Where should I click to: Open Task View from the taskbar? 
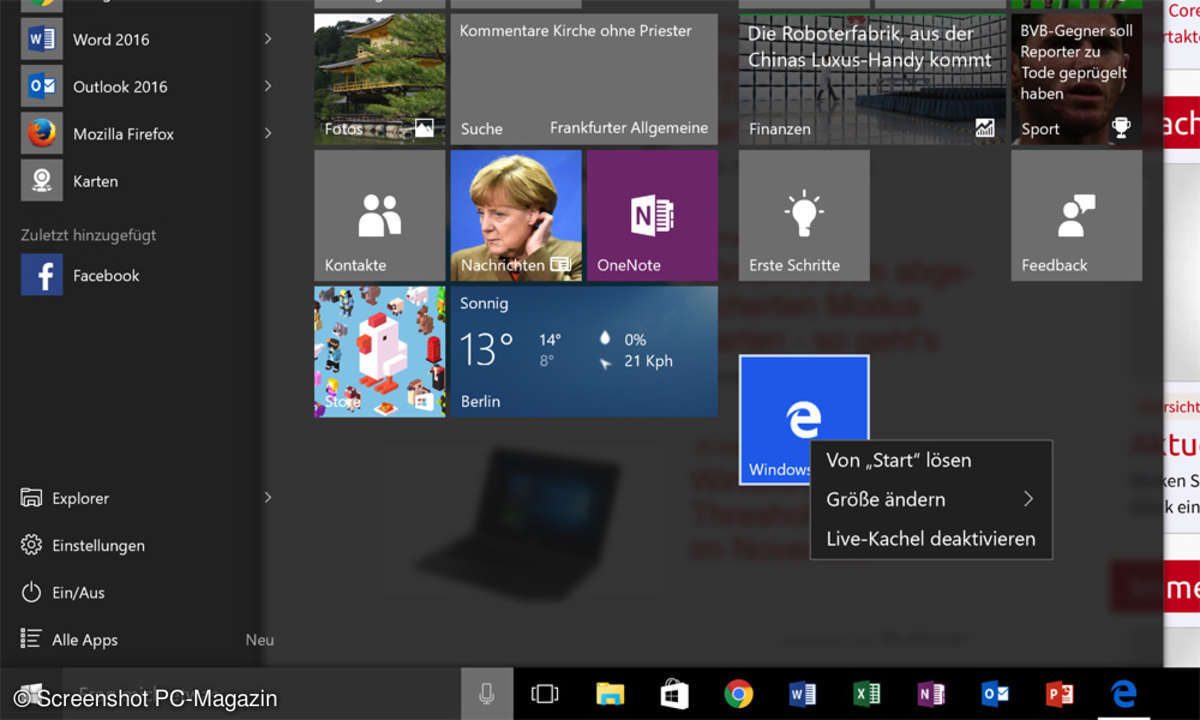tap(544, 693)
